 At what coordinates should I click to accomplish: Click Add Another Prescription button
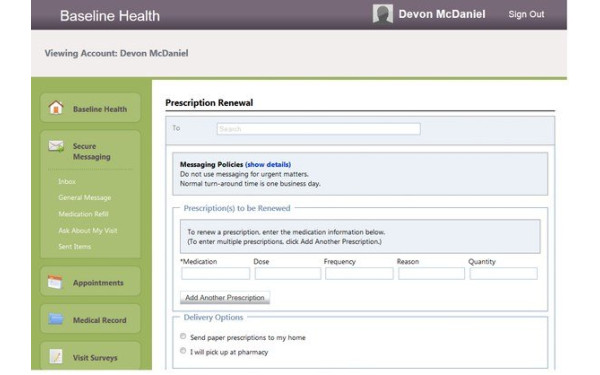(225, 297)
